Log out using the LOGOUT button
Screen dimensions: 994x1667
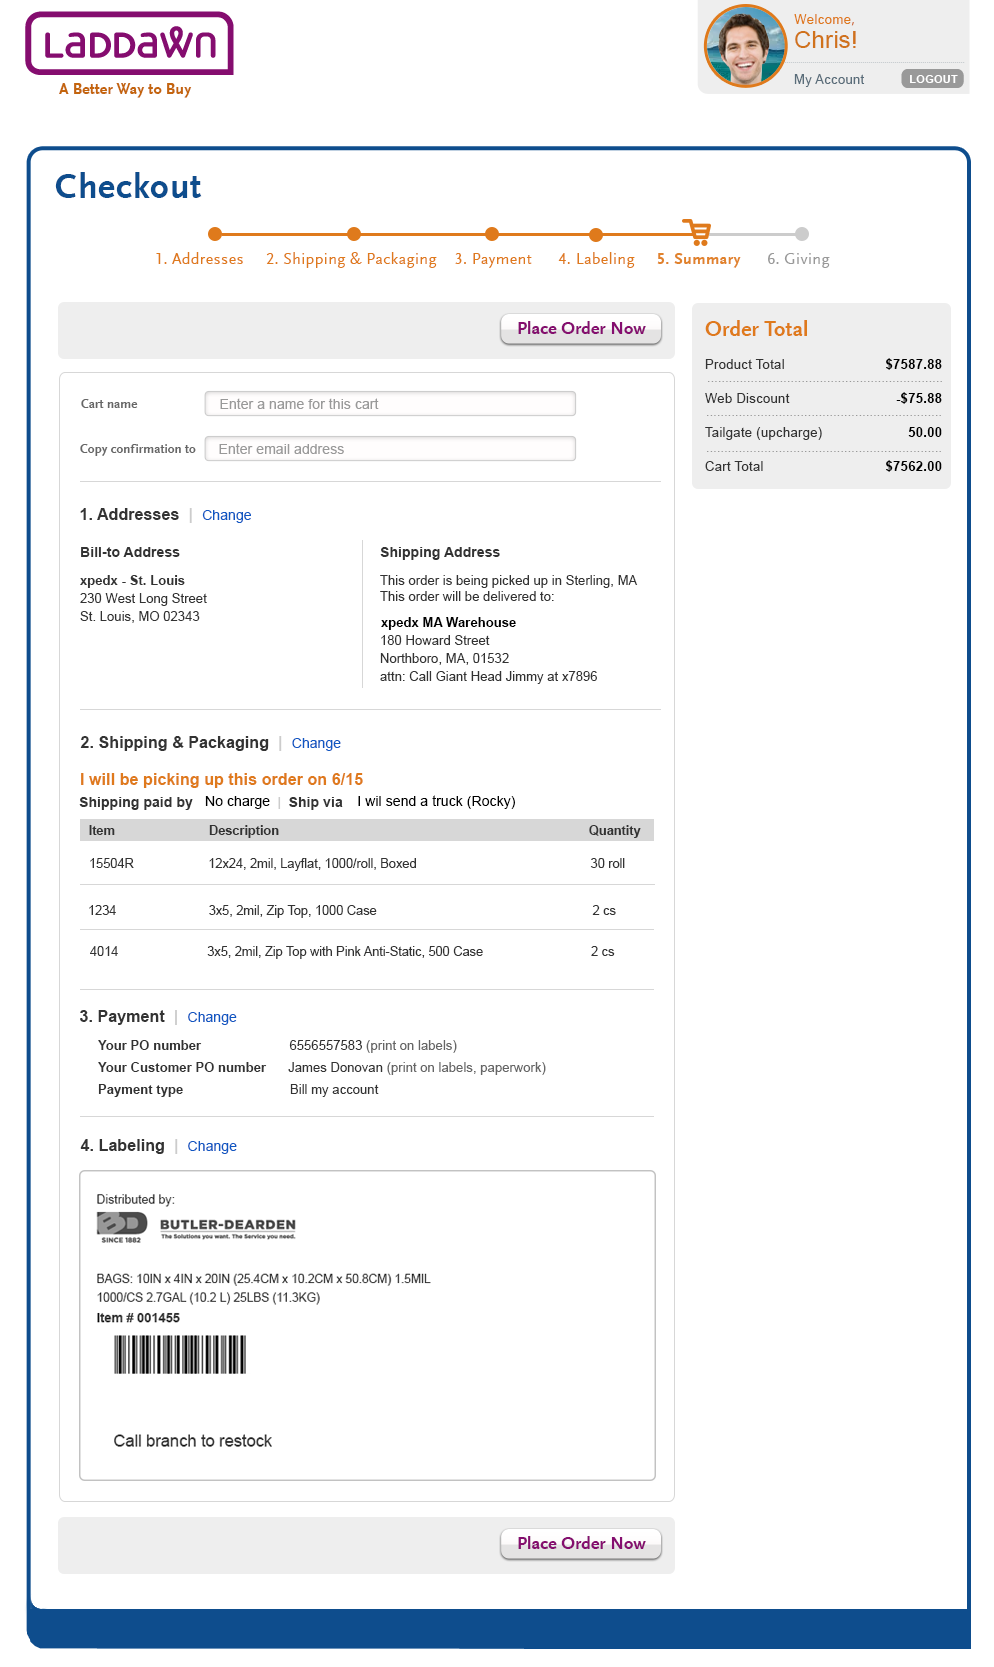pyautogui.click(x=933, y=79)
